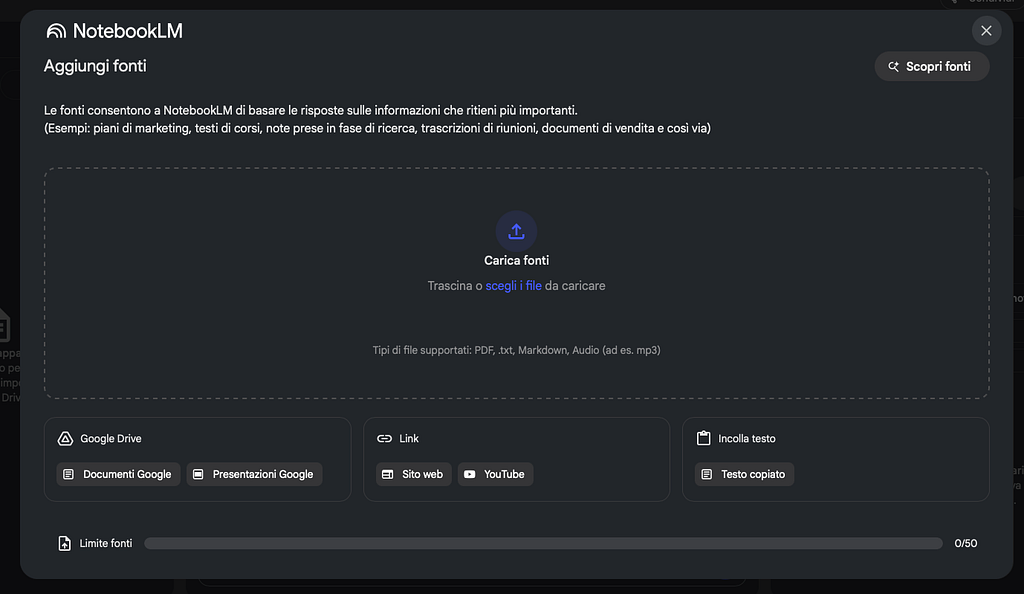Click the Google Drive triangle icon

[65, 439]
